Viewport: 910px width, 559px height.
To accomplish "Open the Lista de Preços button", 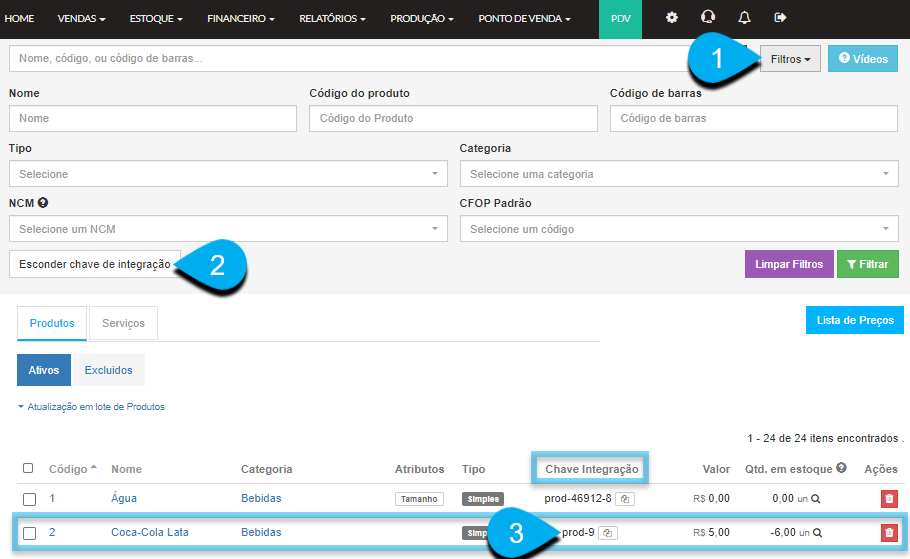I will point(855,320).
